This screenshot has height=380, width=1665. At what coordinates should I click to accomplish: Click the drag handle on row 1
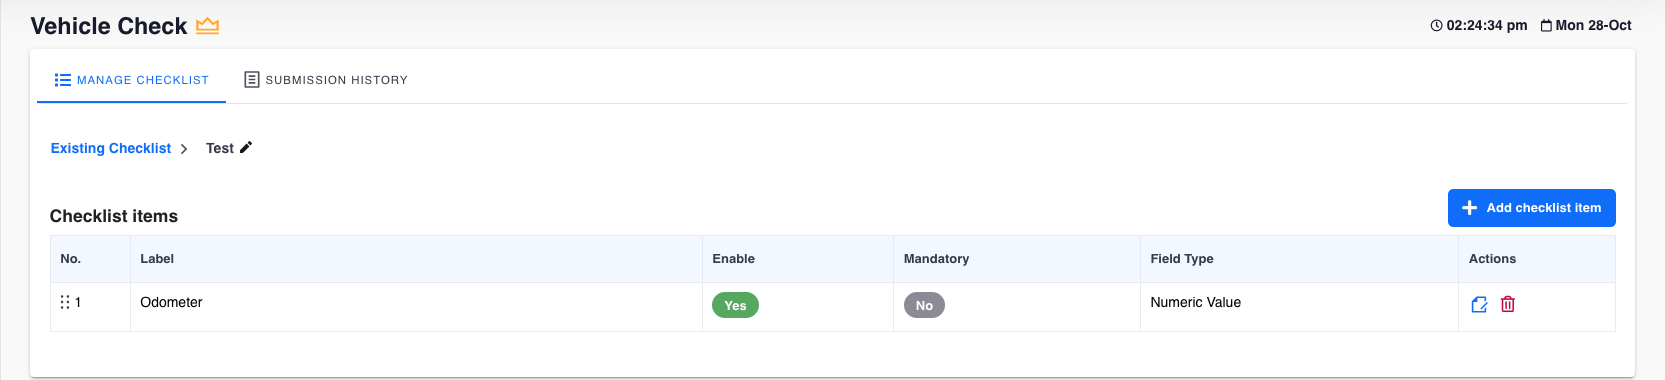tap(65, 302)
